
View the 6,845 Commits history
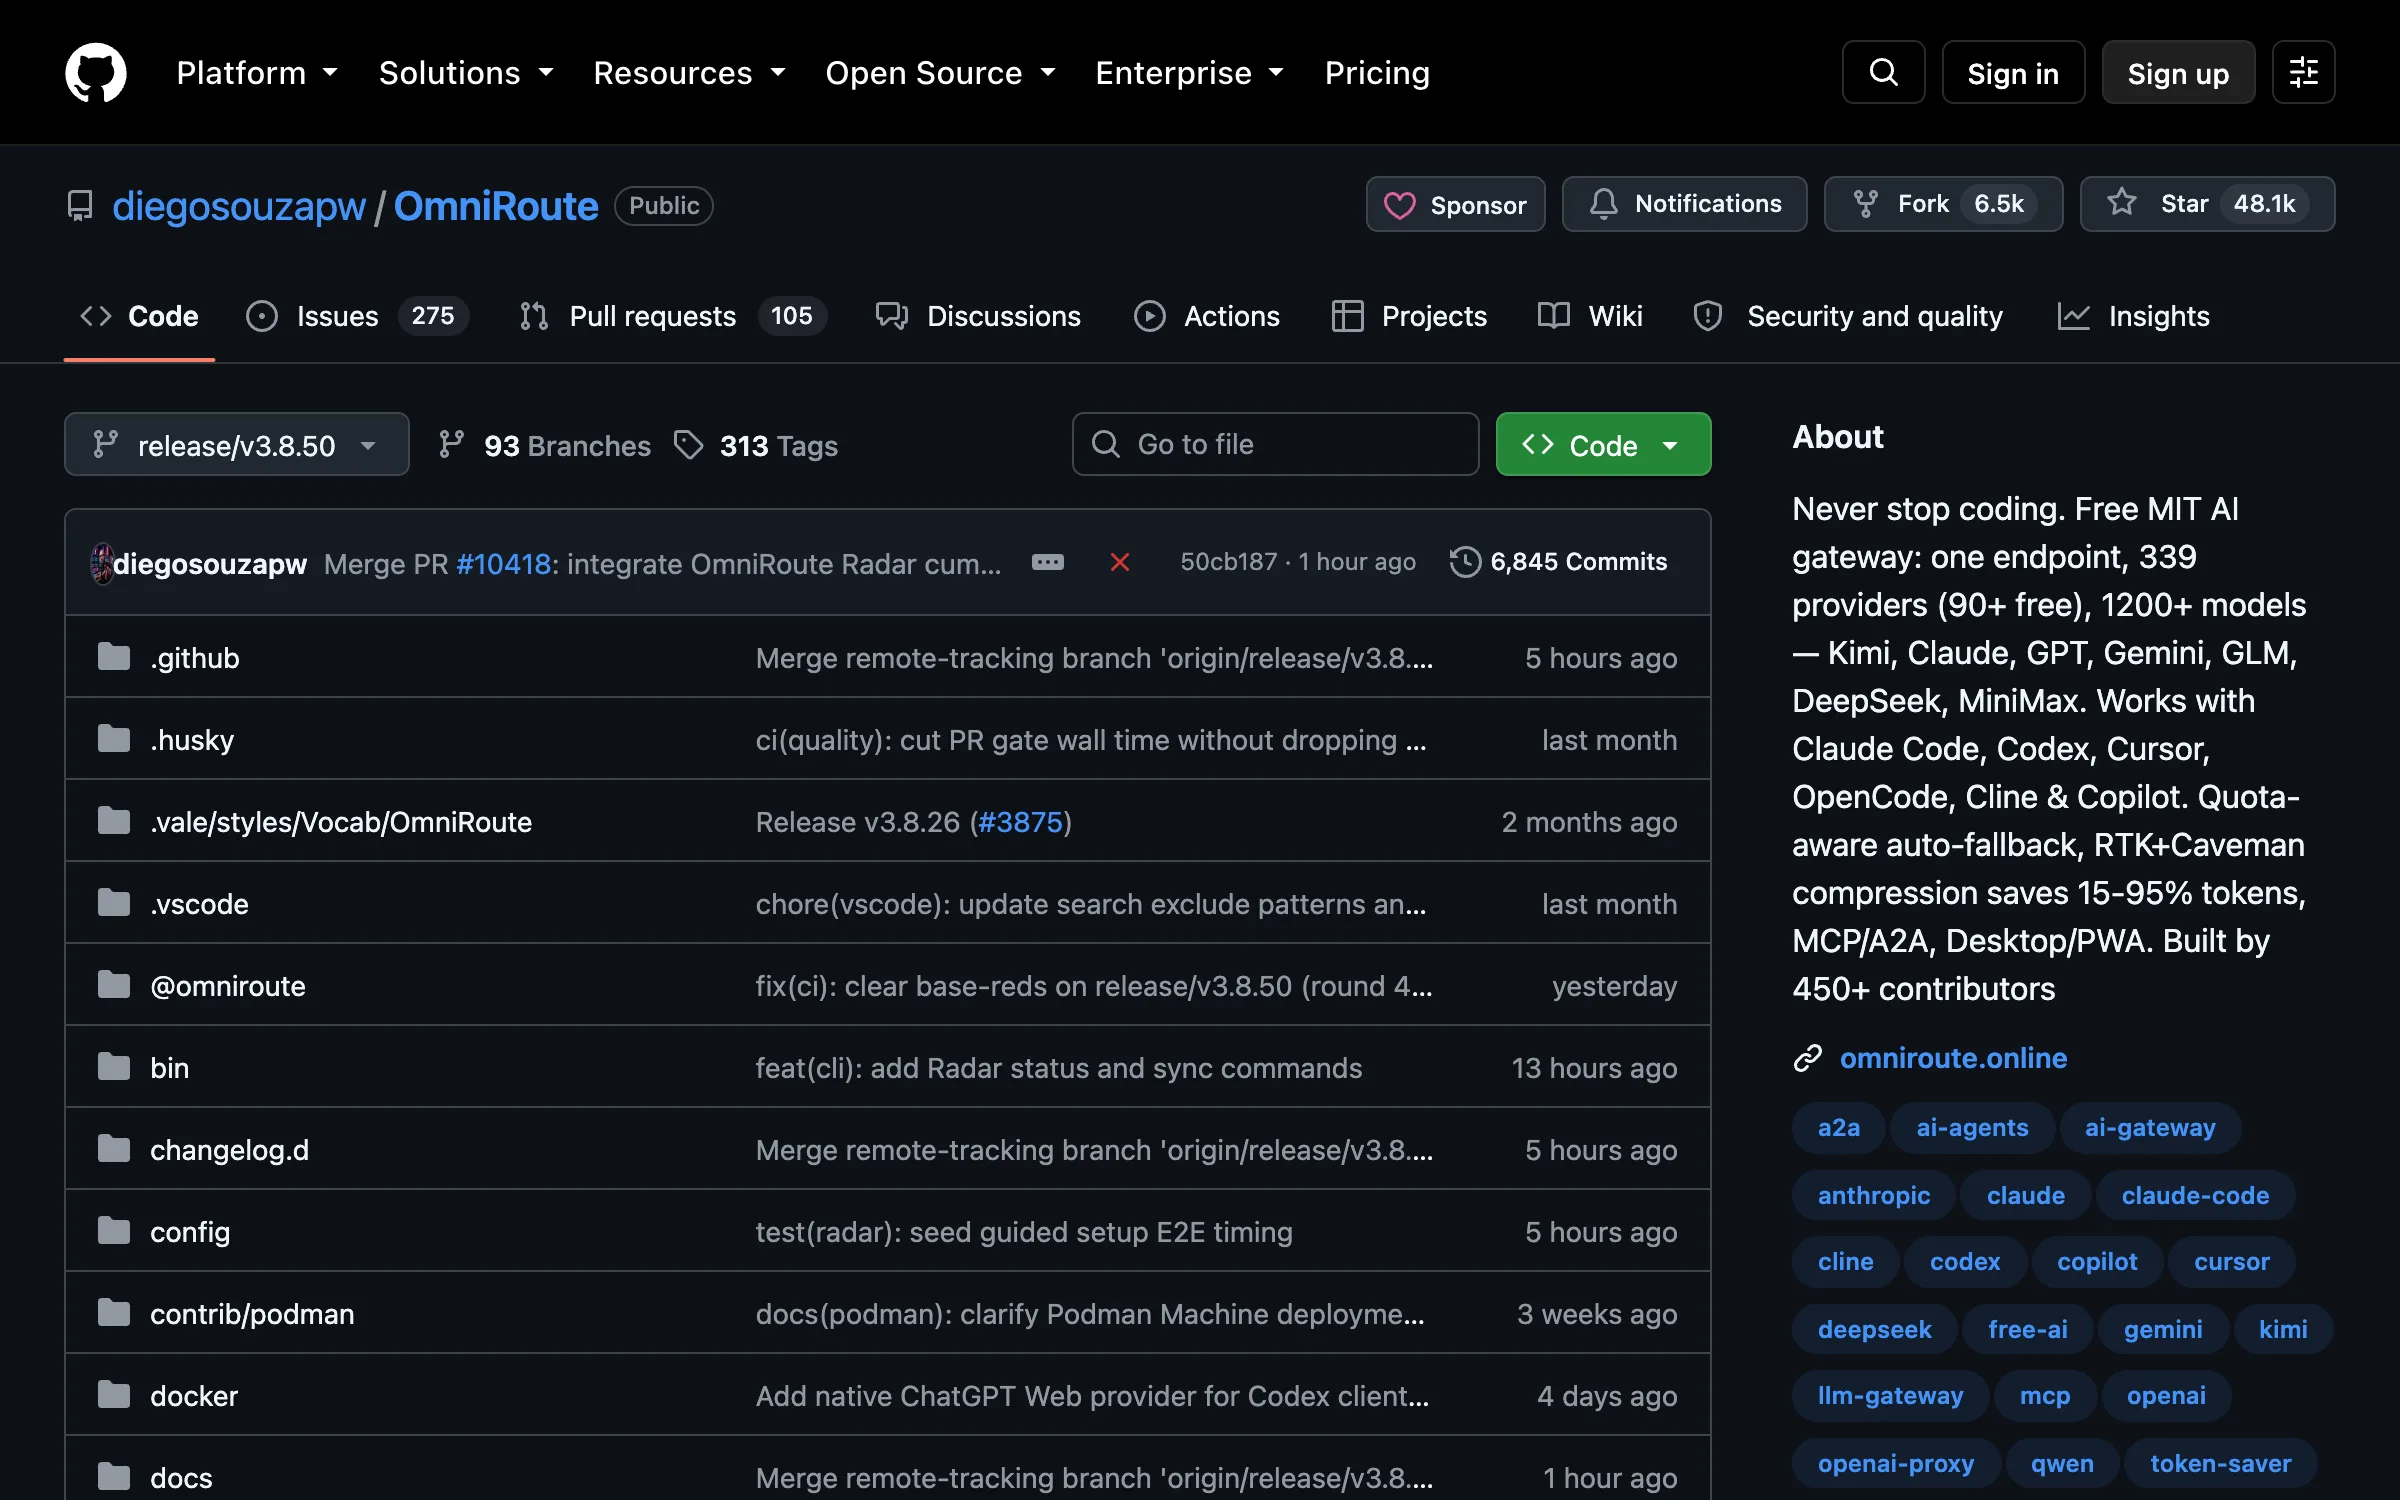(1559, 562)
